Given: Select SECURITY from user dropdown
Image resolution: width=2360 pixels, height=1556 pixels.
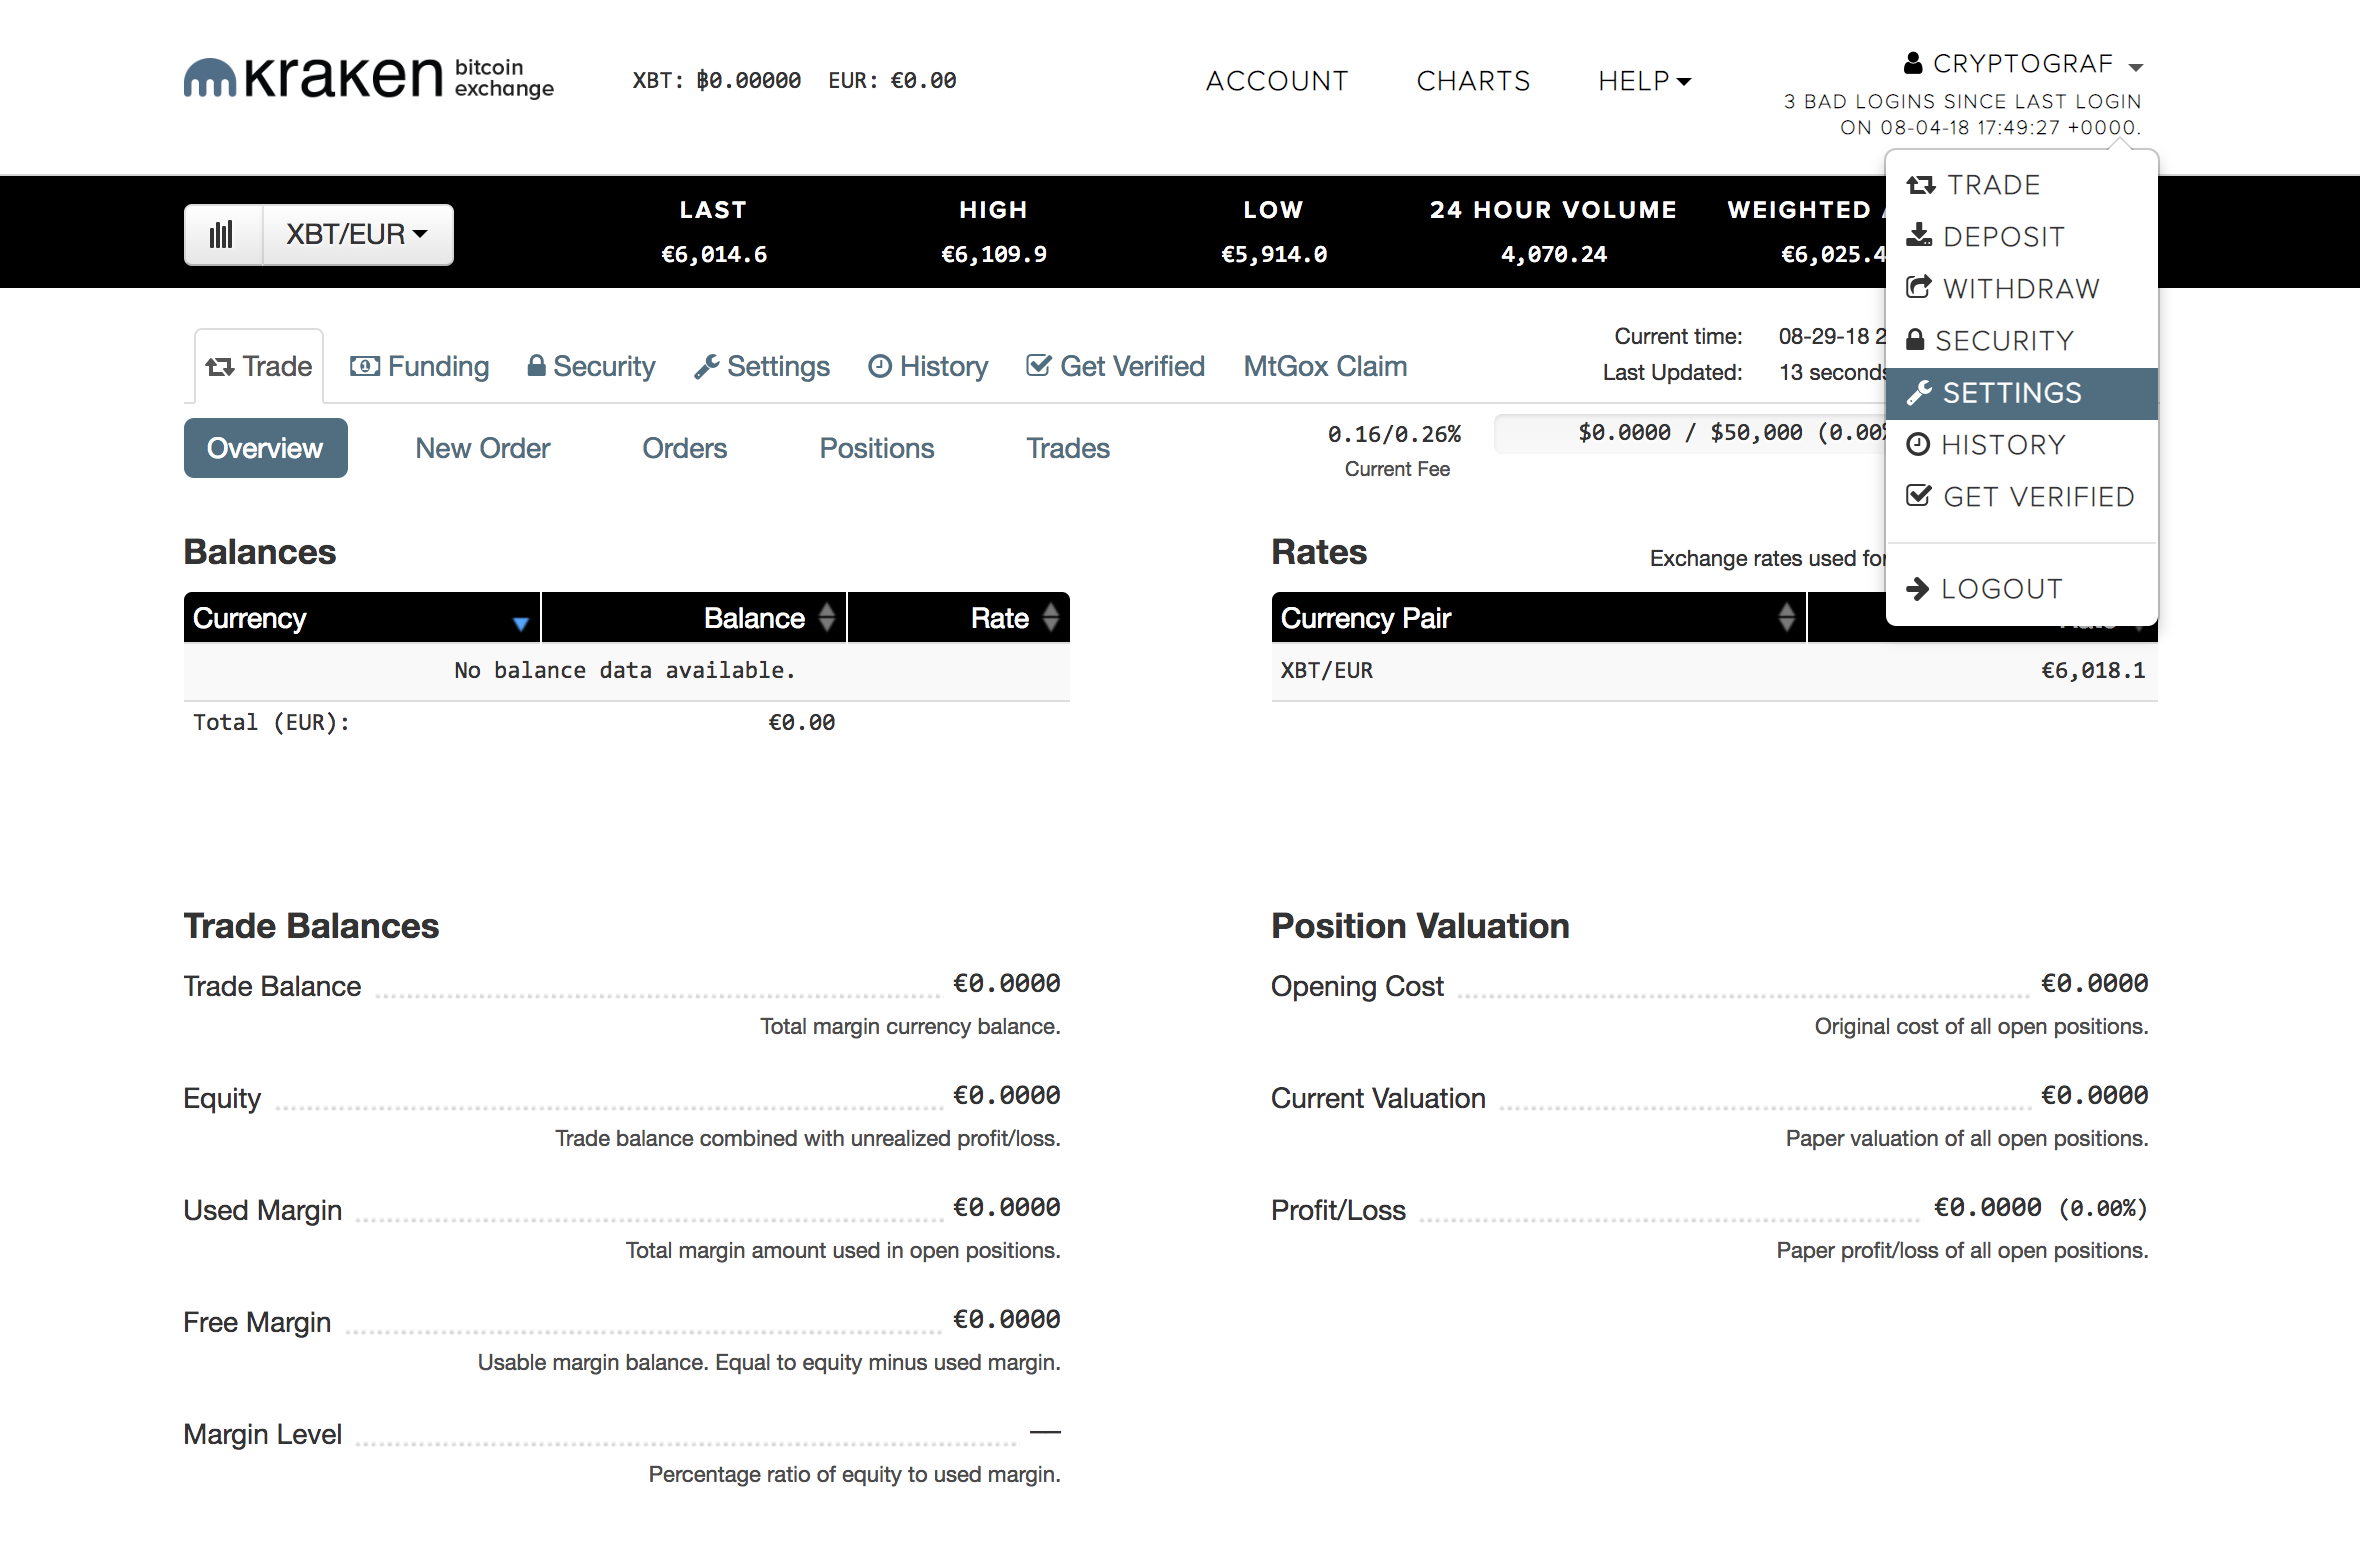Looking at the screenshot, I should (2021, 341).
